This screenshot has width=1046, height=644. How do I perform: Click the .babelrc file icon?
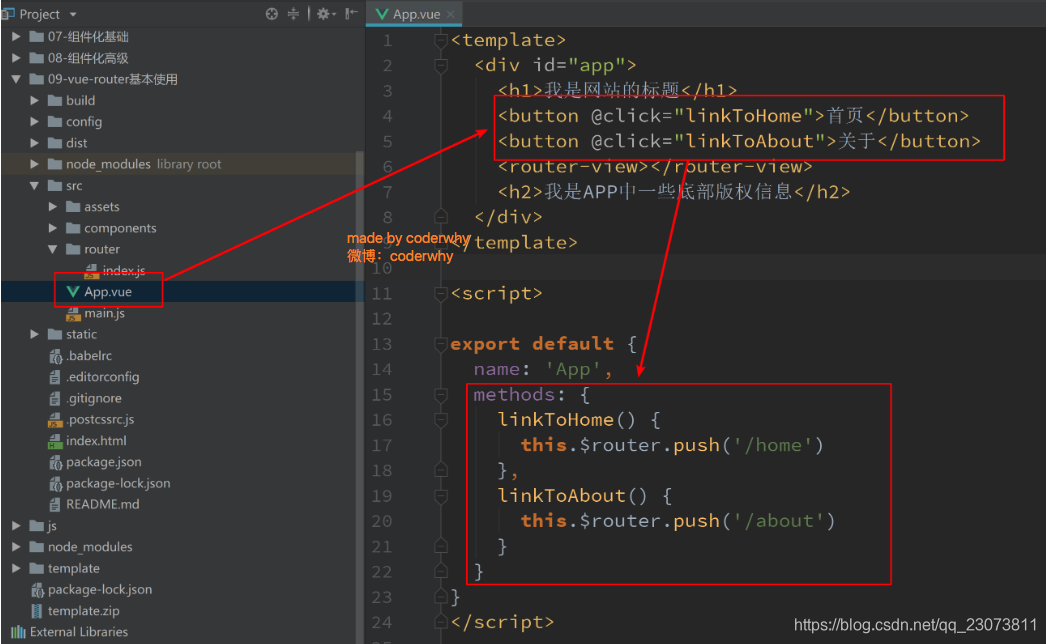55,356
